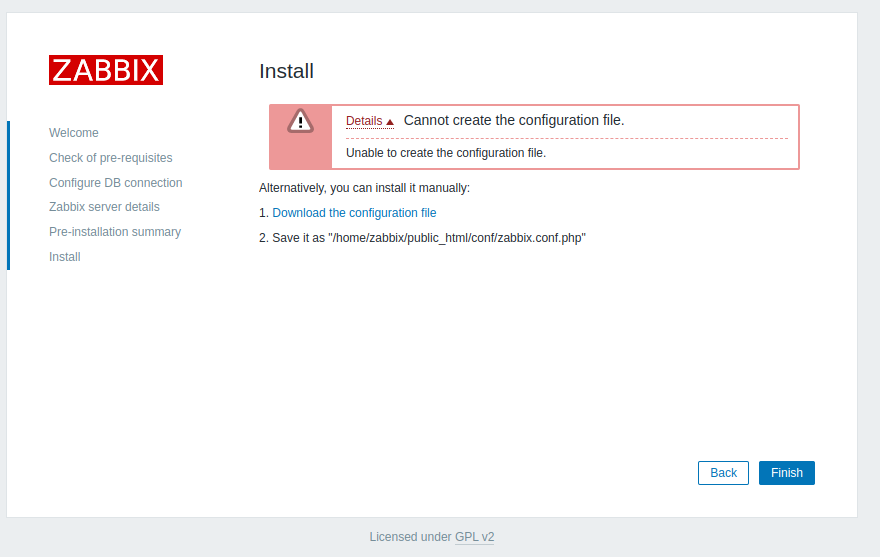Image resolution: width=880 pixels, height=557 pixels.
Task: Collapse the Details error expander
Action: (x=370, y=121)
